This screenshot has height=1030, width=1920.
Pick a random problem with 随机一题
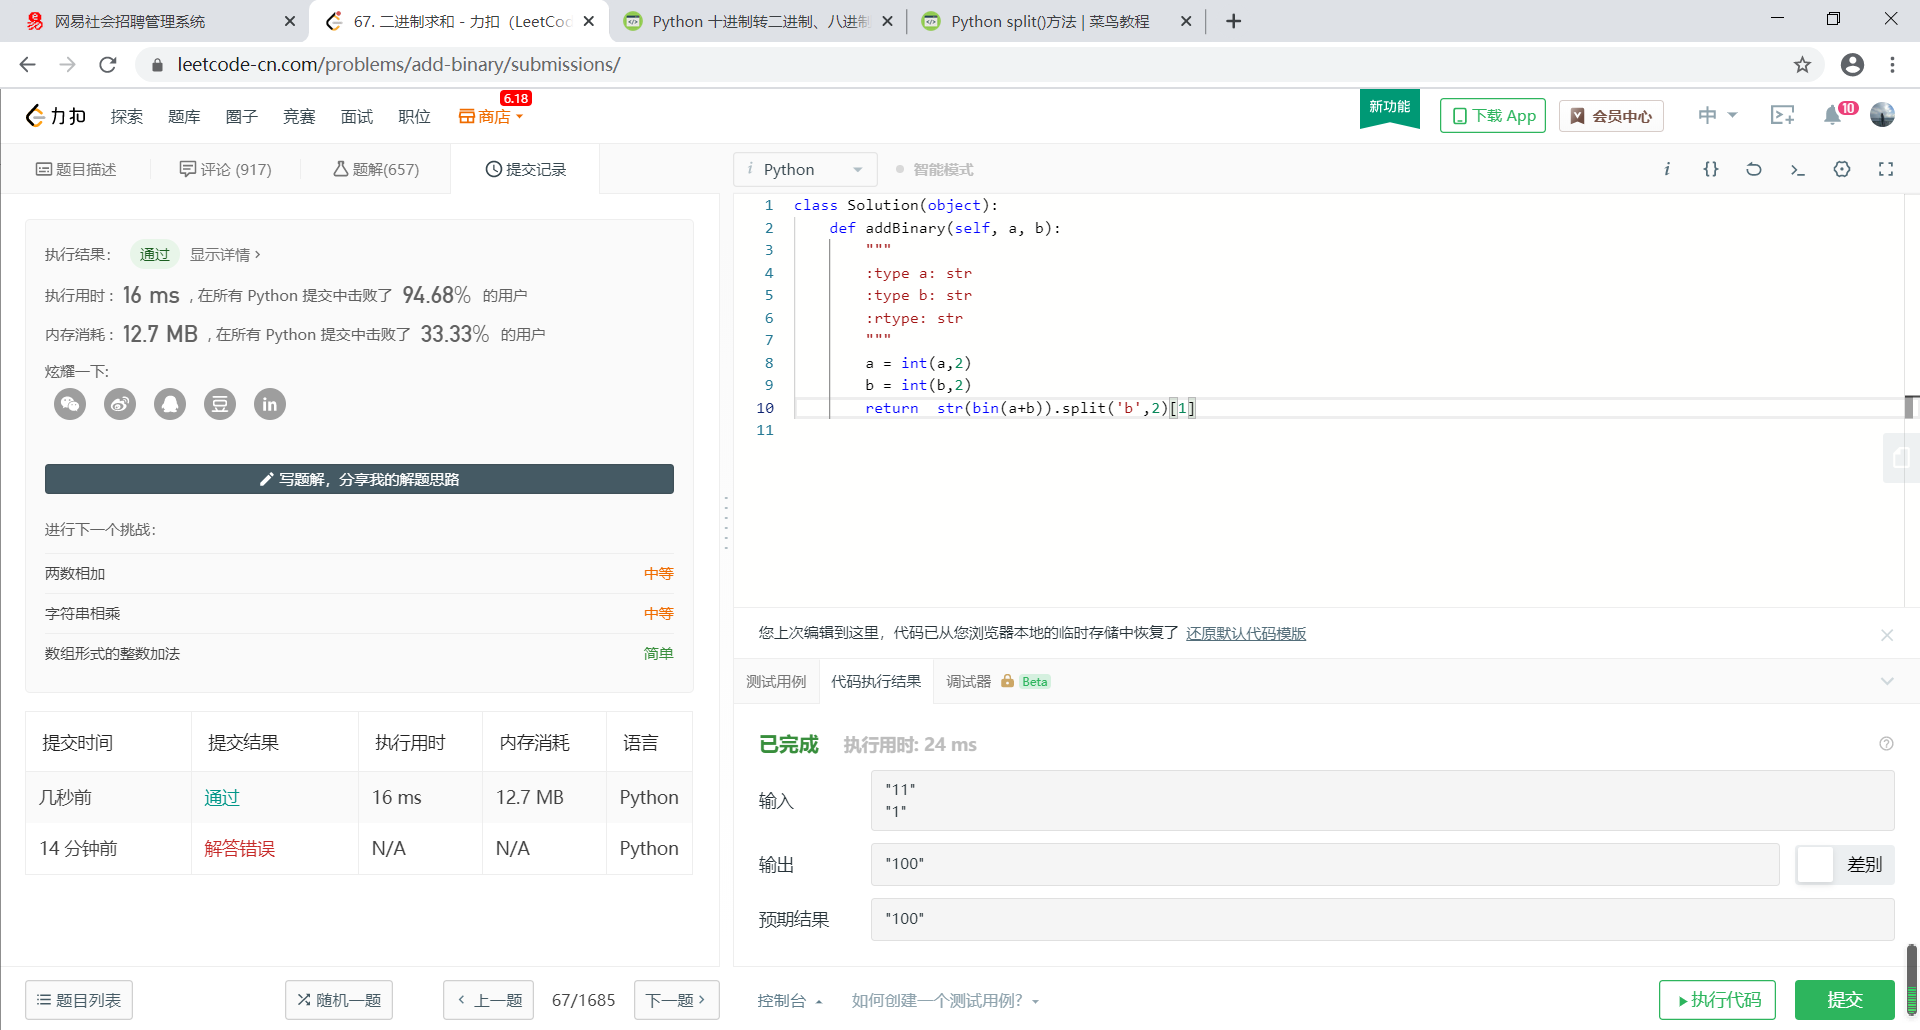point(339,1000)
